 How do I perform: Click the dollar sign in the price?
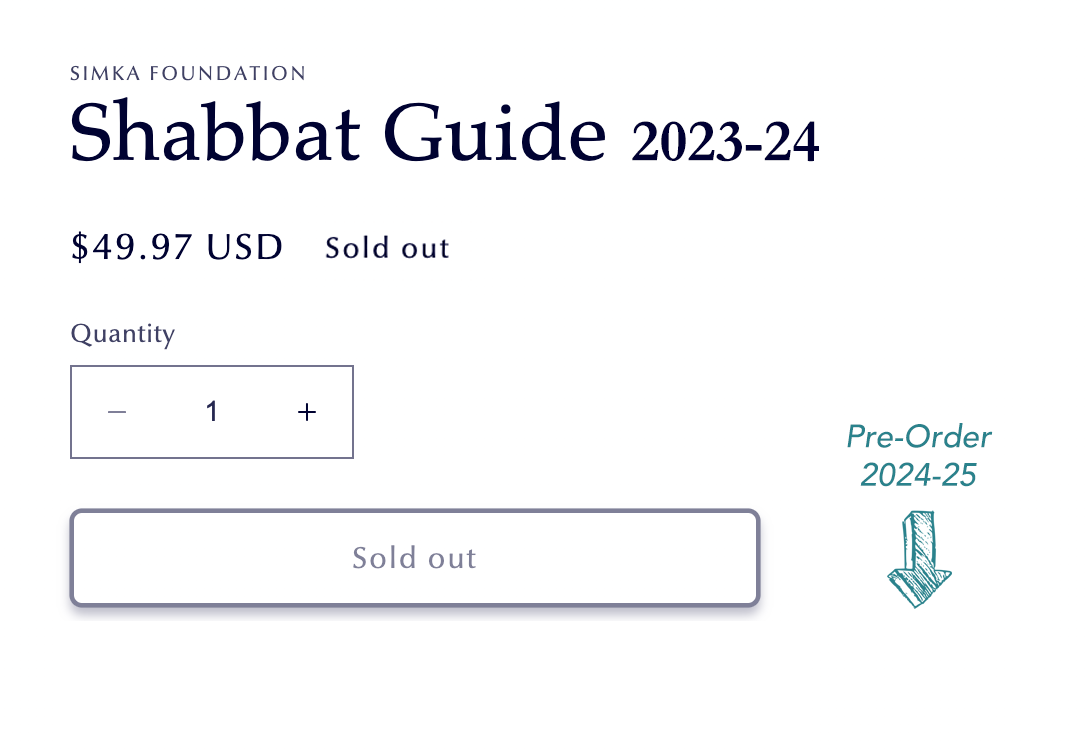tap(79, 247)
